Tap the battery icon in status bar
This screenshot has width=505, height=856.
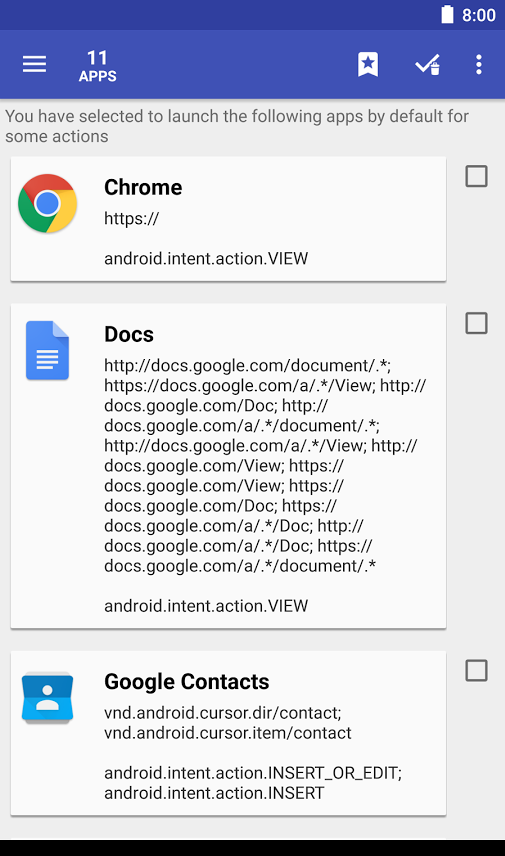(447, 15)
